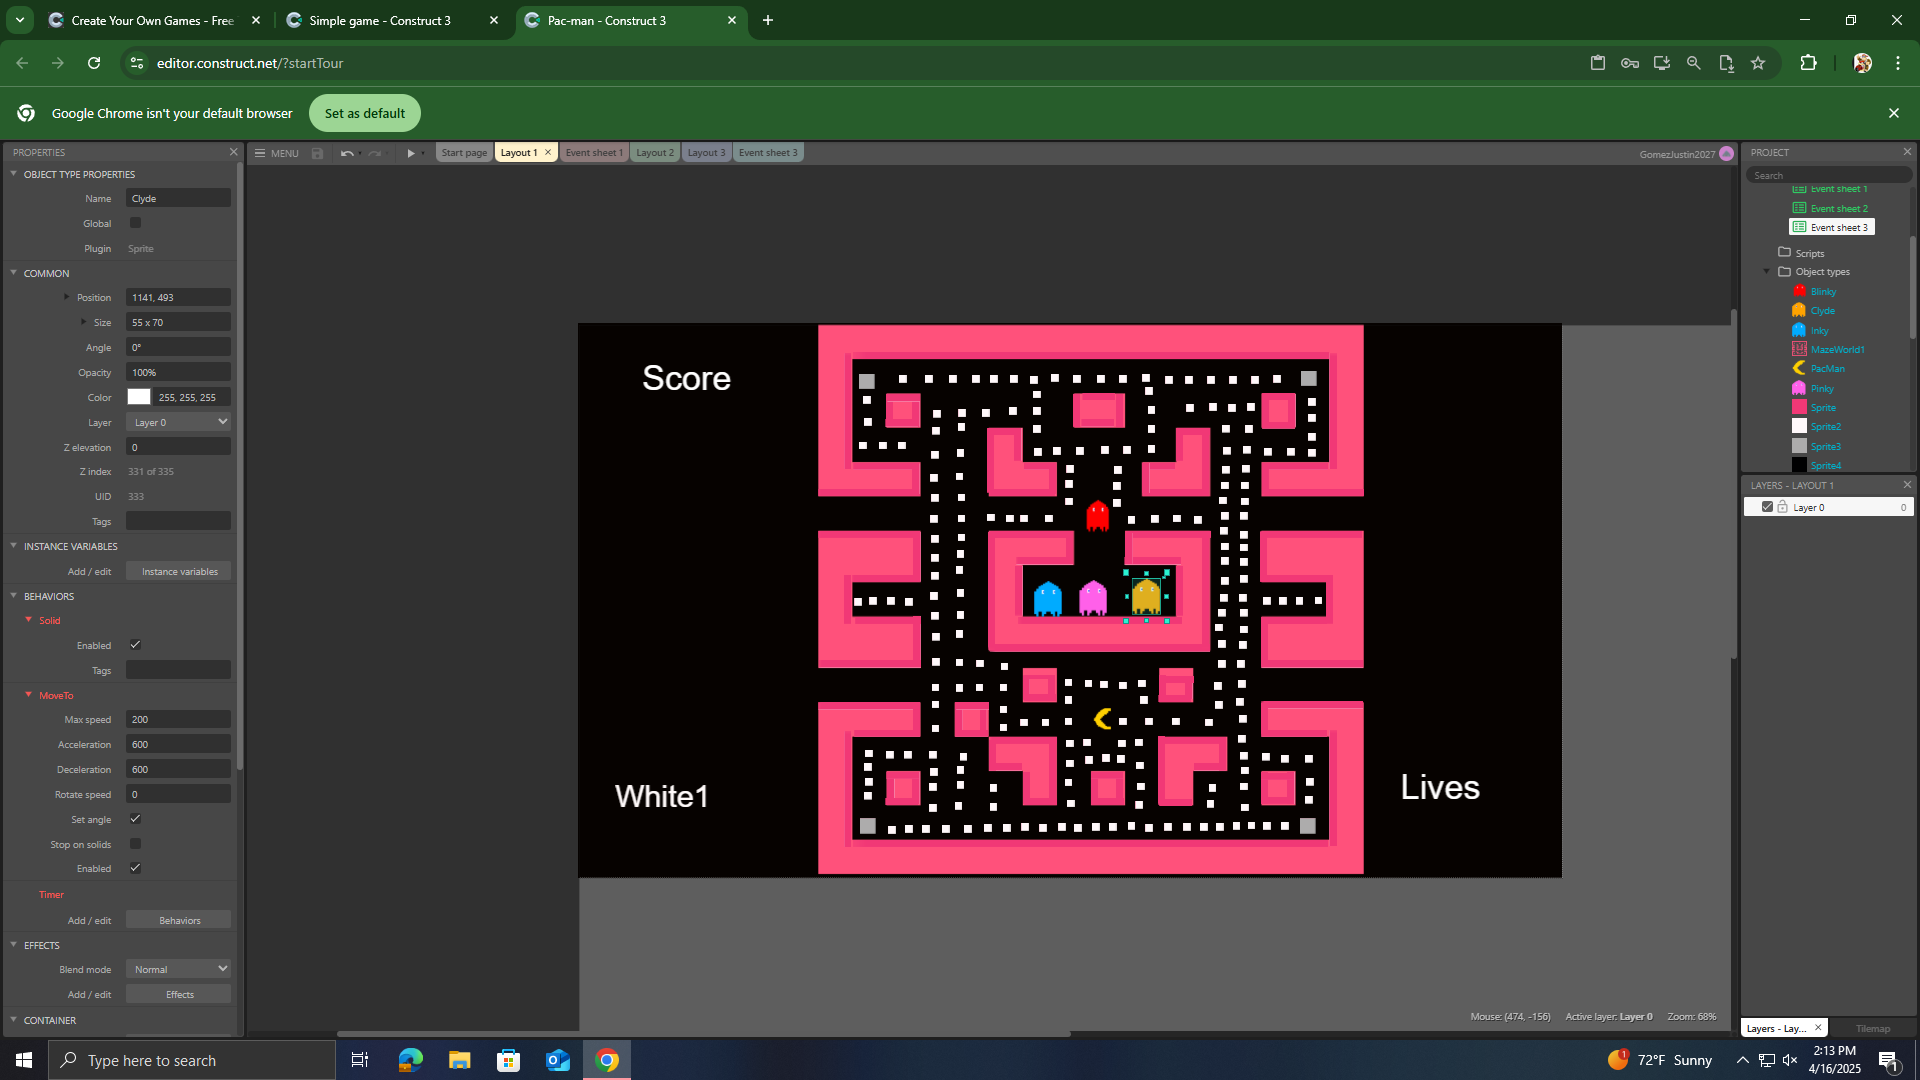Viewport: 1920px width, 1080px height.
Task: Switch to the Start page tab
Action: click(x=464, y=153)
